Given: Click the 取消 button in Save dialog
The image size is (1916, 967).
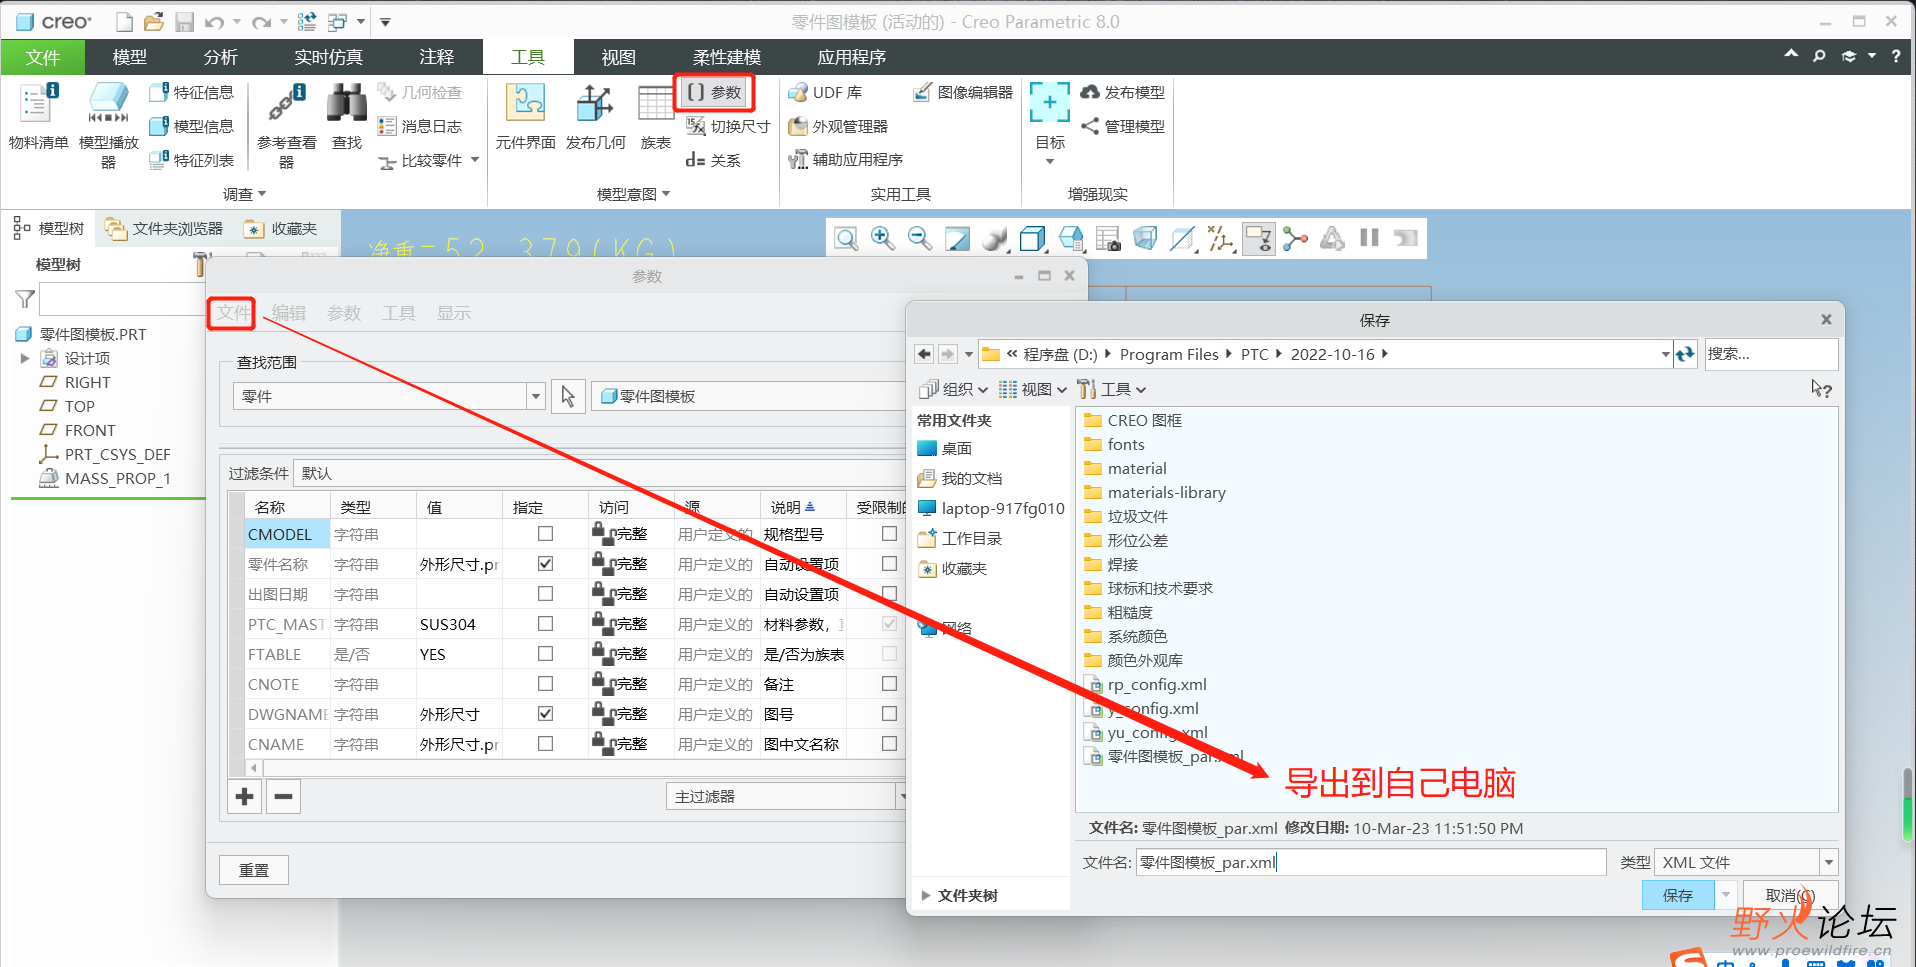Looking at the screenshot, I should point(1790,895).
